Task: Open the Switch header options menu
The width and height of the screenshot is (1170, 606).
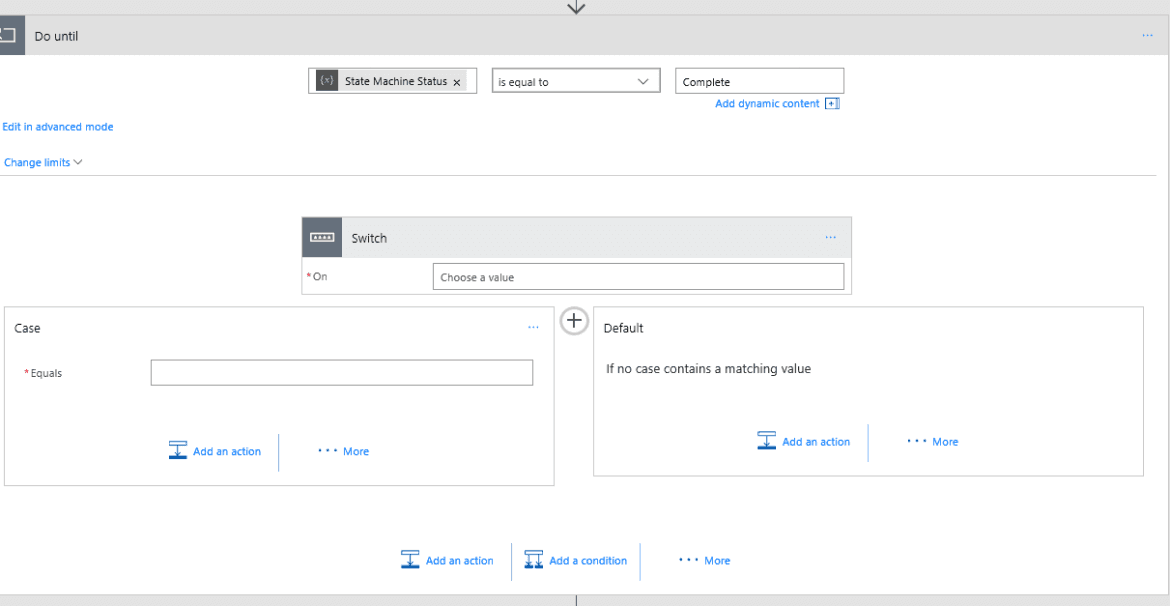Action: click(x=830, y=237)
